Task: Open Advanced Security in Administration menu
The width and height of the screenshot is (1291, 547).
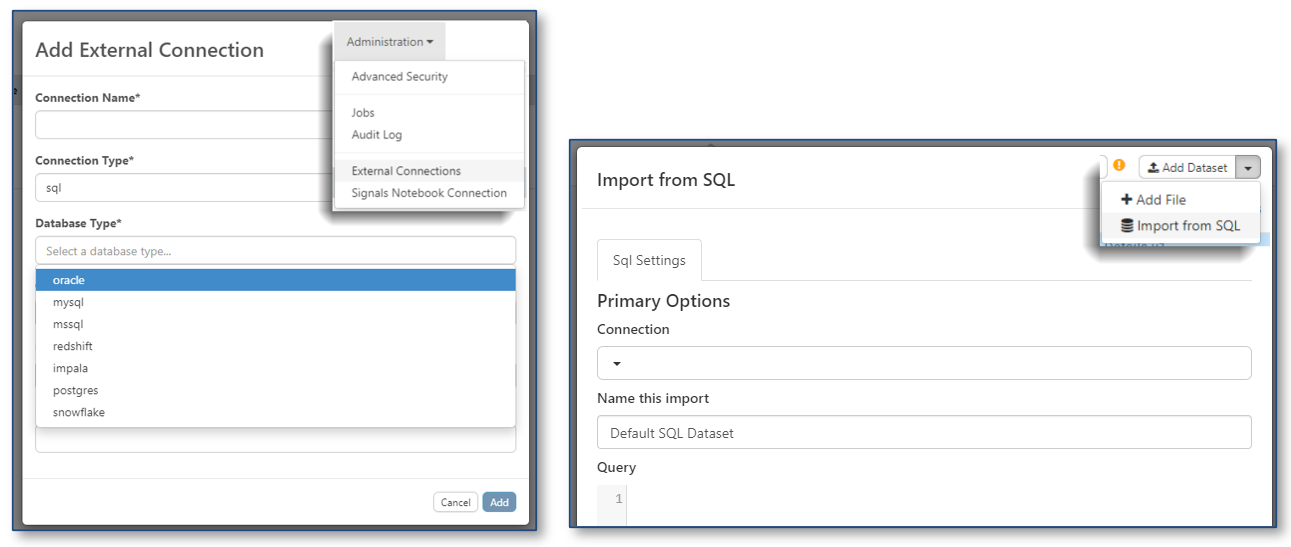Action: [399, 77]
